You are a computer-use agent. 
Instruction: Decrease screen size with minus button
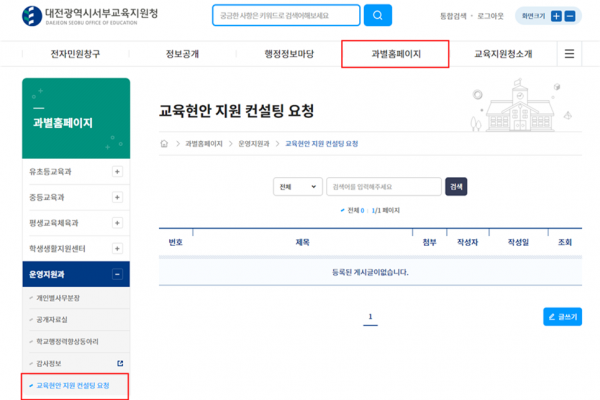570,16
